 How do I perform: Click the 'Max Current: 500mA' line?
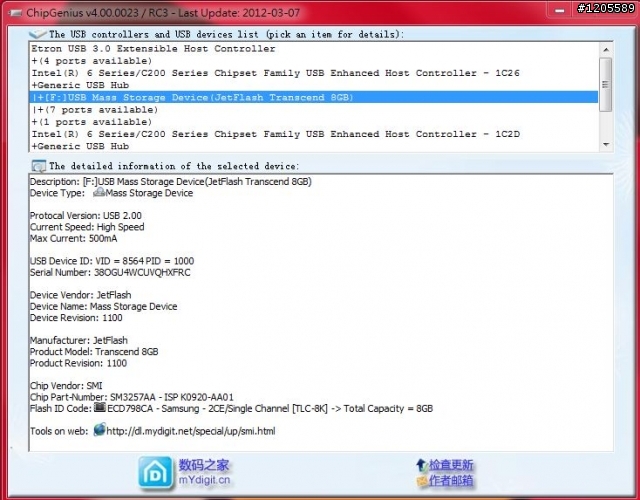[x=73, y=238]
